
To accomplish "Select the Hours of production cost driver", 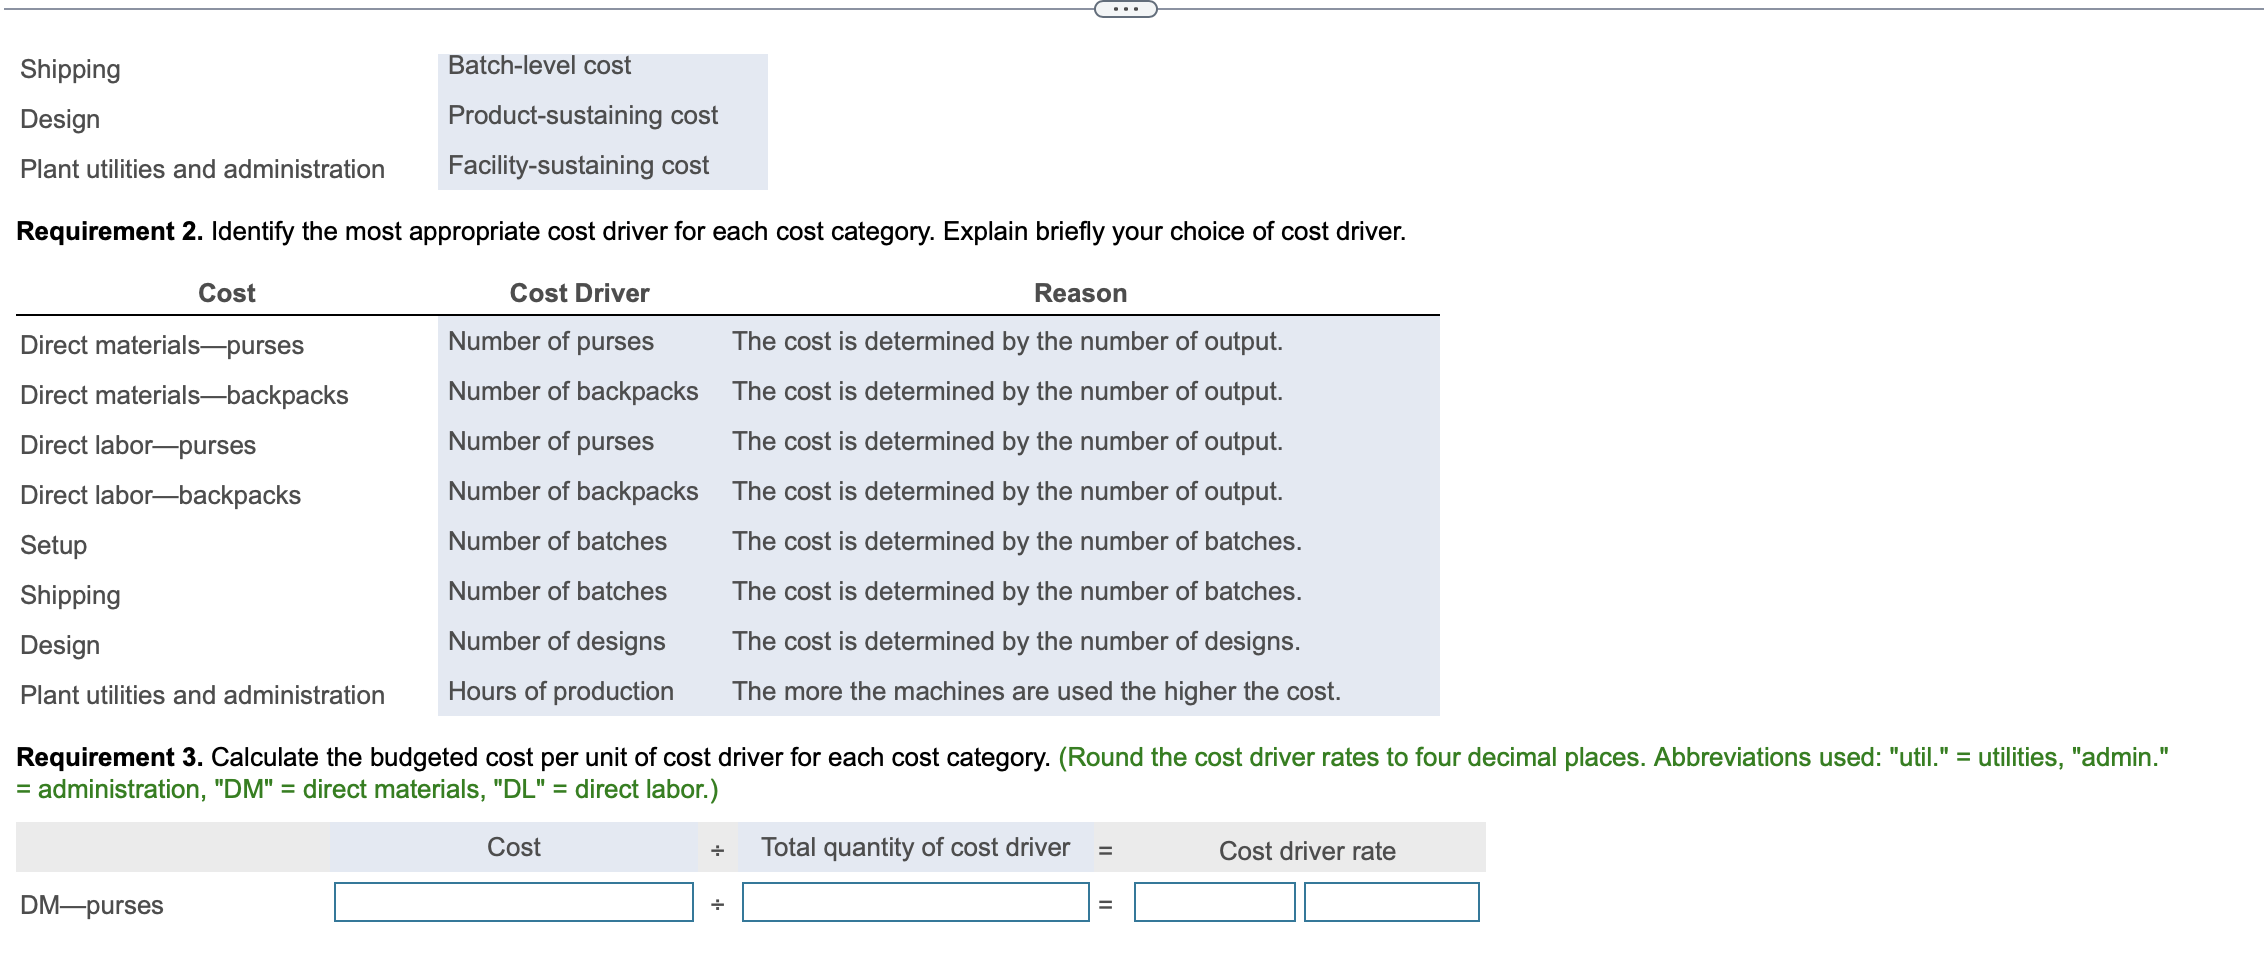I will coord(561,692).
